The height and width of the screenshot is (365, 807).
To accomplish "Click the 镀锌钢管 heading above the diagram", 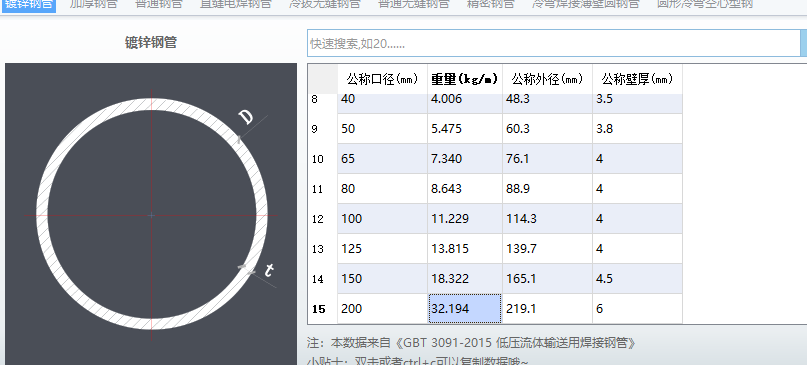I will coord(151,42).
